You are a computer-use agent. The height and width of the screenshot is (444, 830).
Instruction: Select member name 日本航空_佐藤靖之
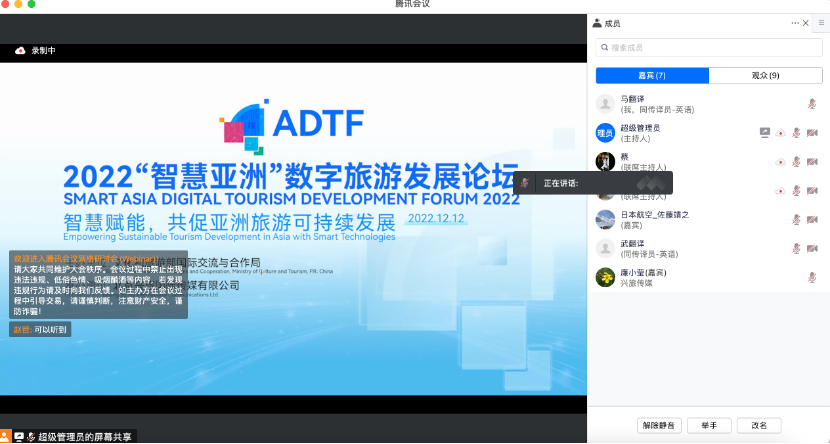click(655, 215)
